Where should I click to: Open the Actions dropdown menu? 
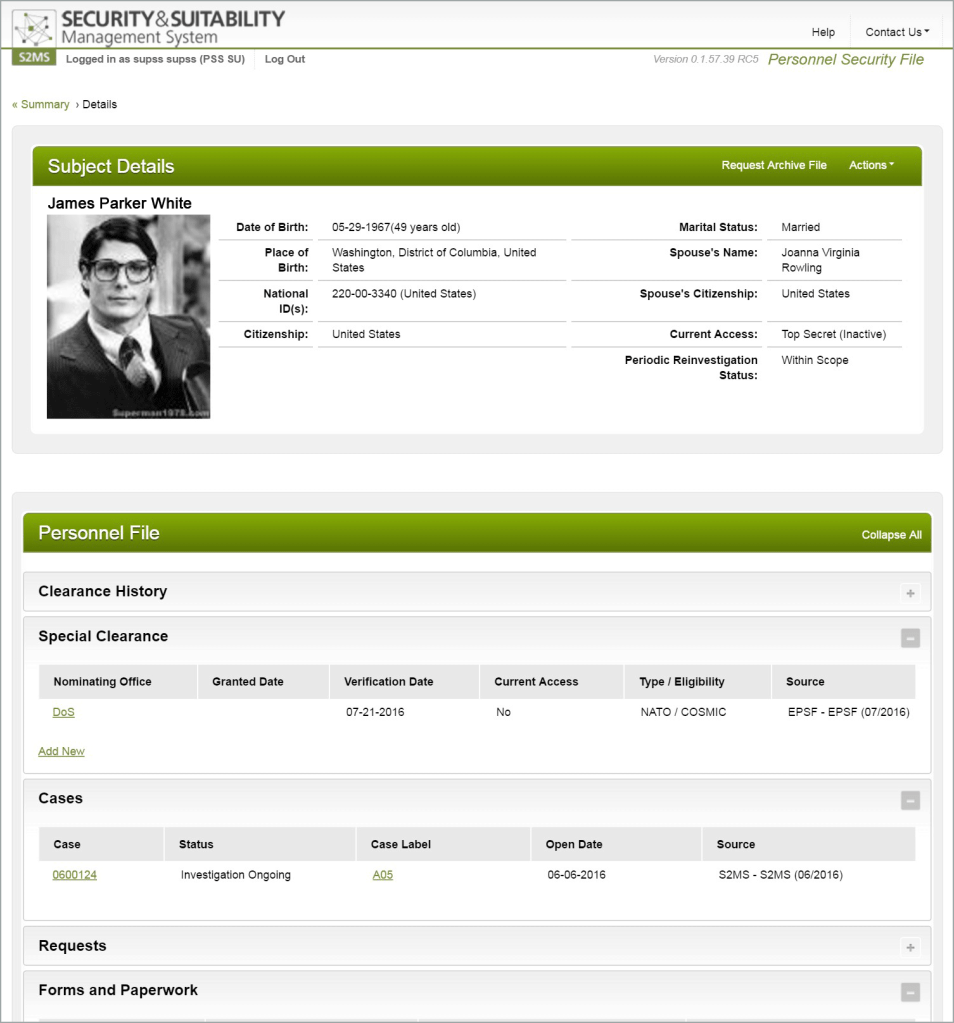(871, 166)
